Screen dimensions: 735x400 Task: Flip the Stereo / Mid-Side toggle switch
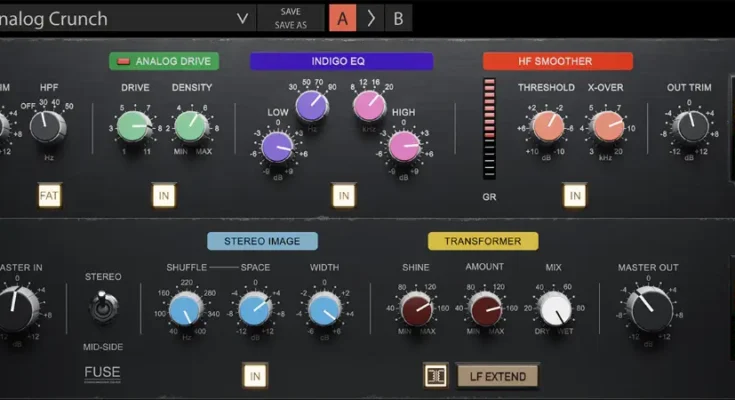[102, 307]
